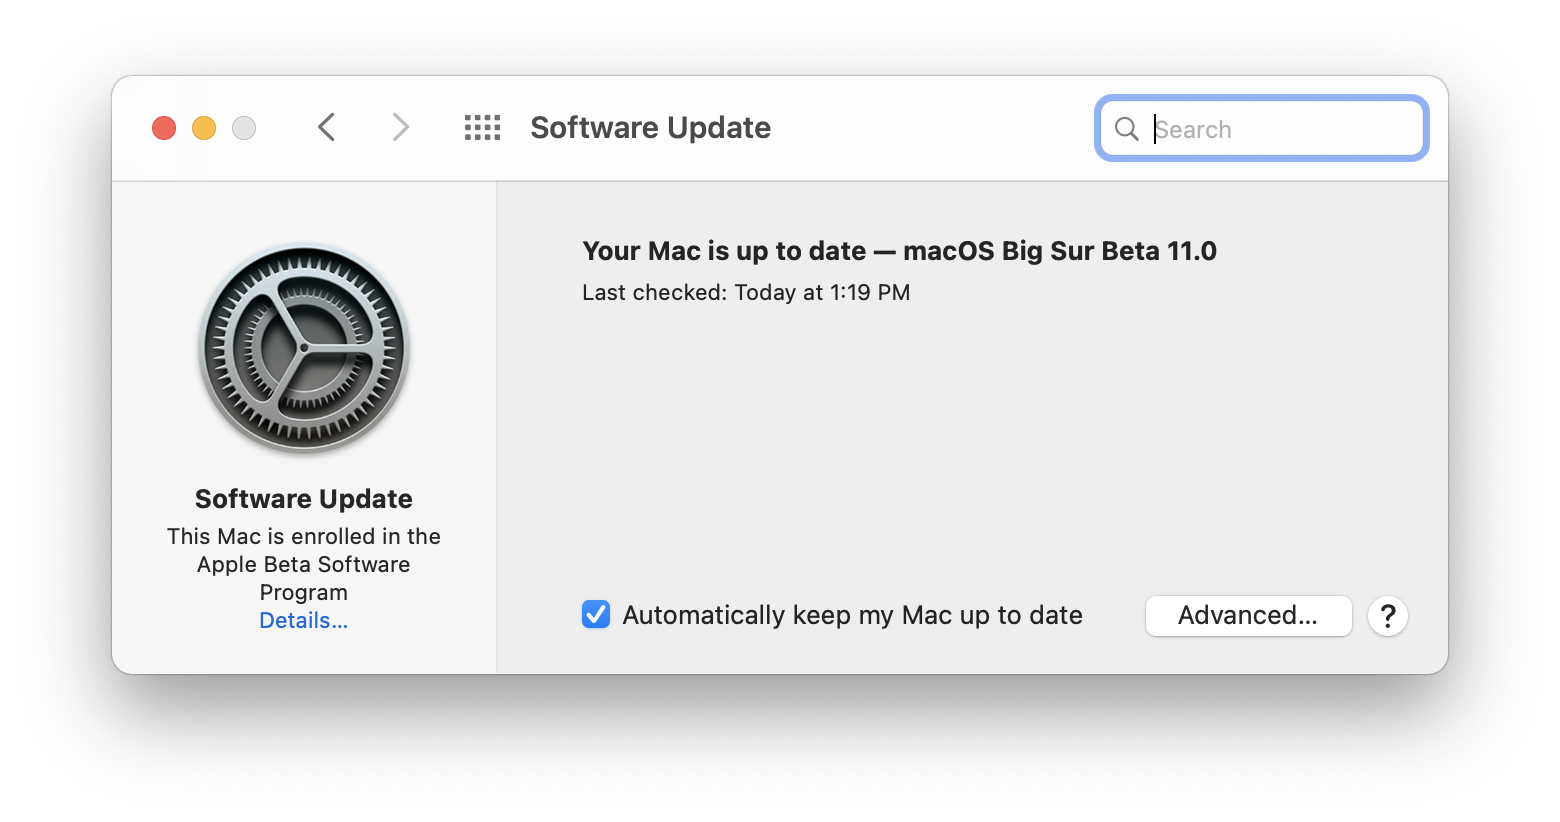
Task: Uncheck Automatically keep my Mac up to date
Action: pyautogui.click(x=596, y=614)
